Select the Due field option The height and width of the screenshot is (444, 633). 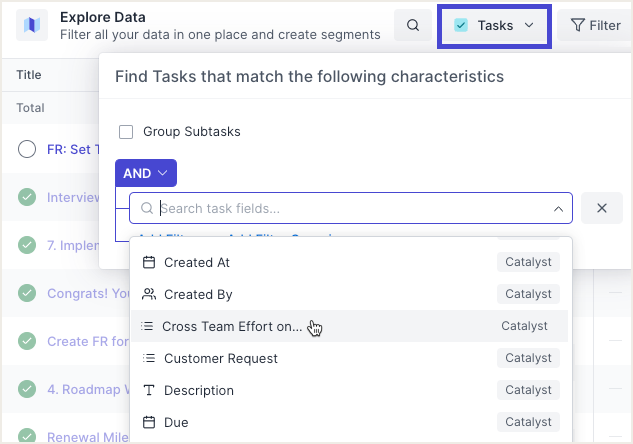(176, 422)
